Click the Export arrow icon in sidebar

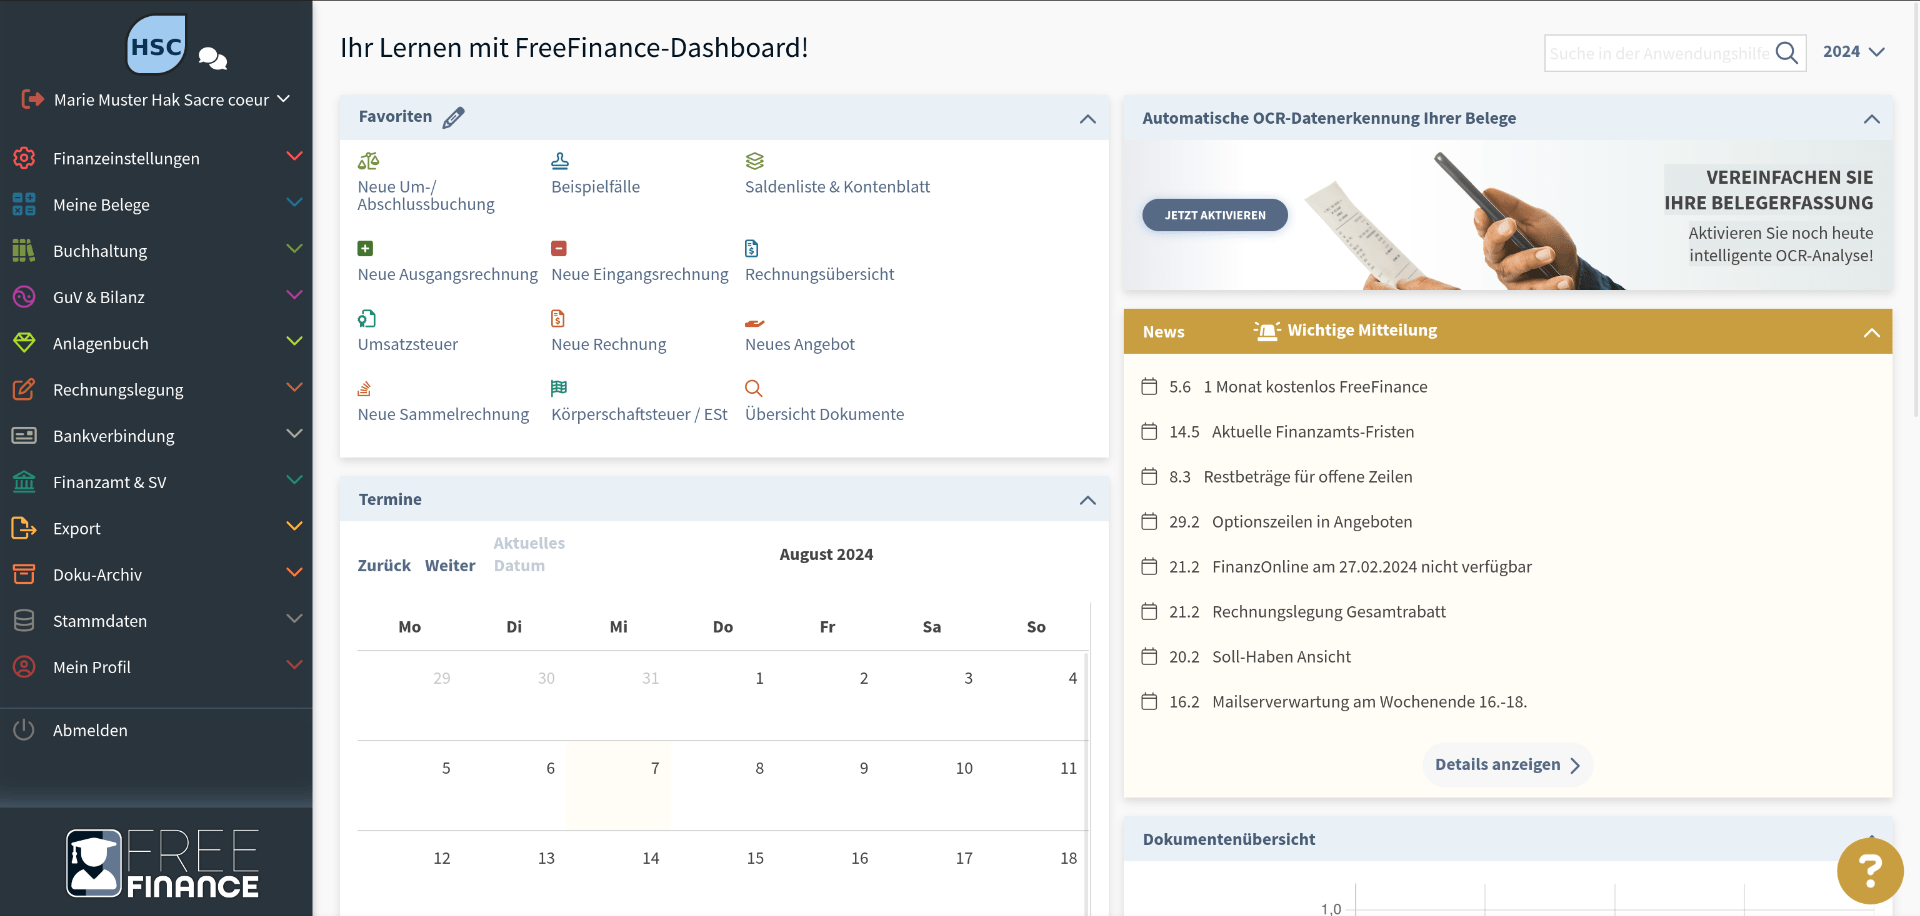24,528
